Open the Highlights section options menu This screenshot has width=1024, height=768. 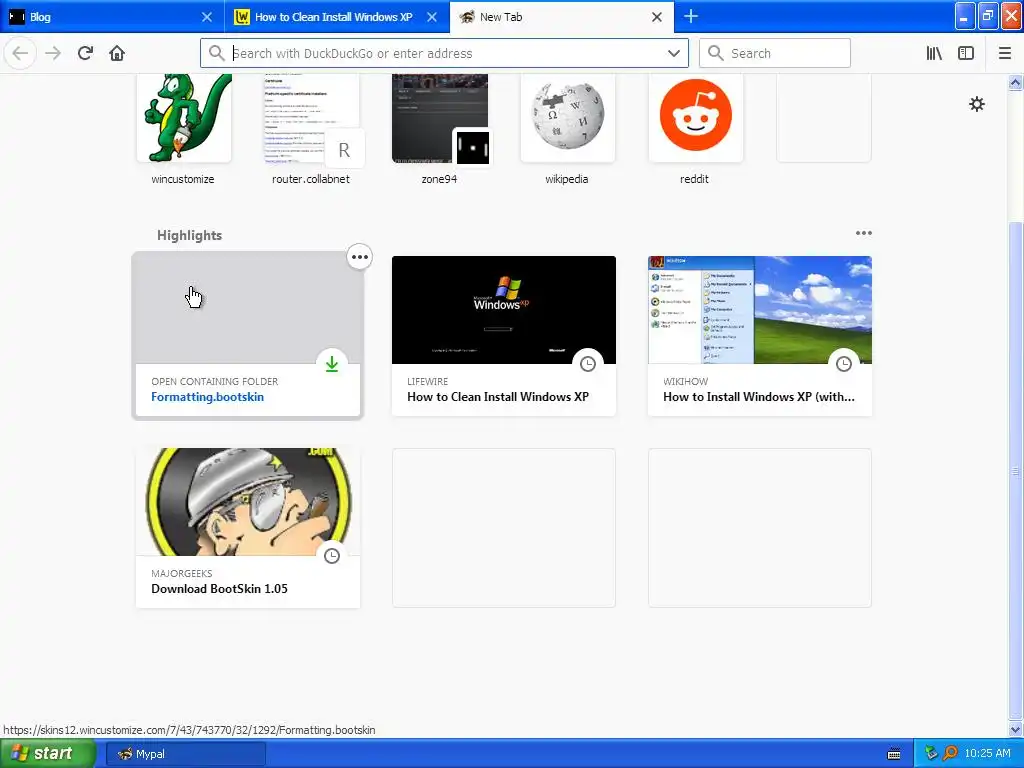[x=863, y=233]
